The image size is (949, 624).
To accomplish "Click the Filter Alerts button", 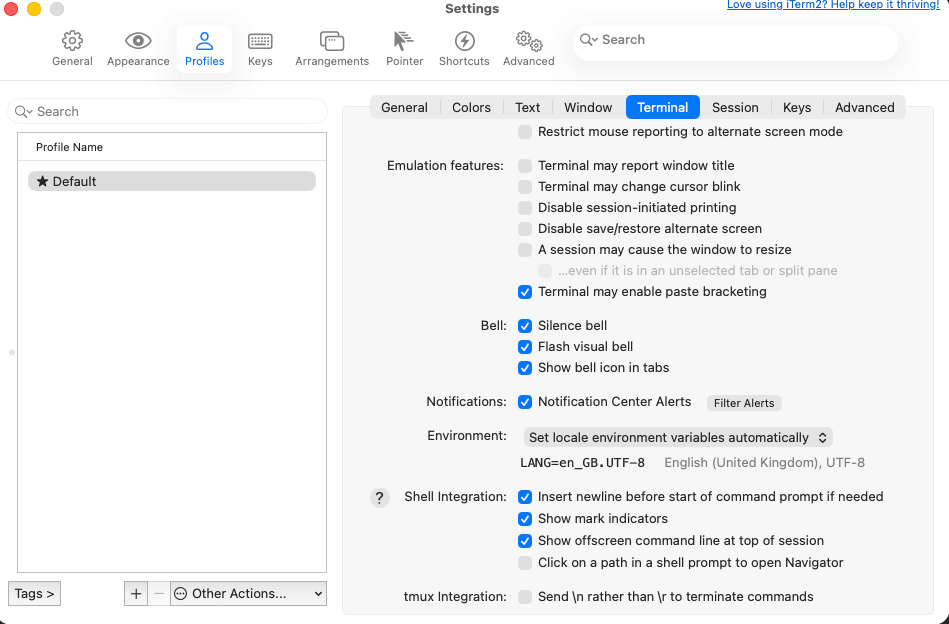I will click(x=743, y=402).
